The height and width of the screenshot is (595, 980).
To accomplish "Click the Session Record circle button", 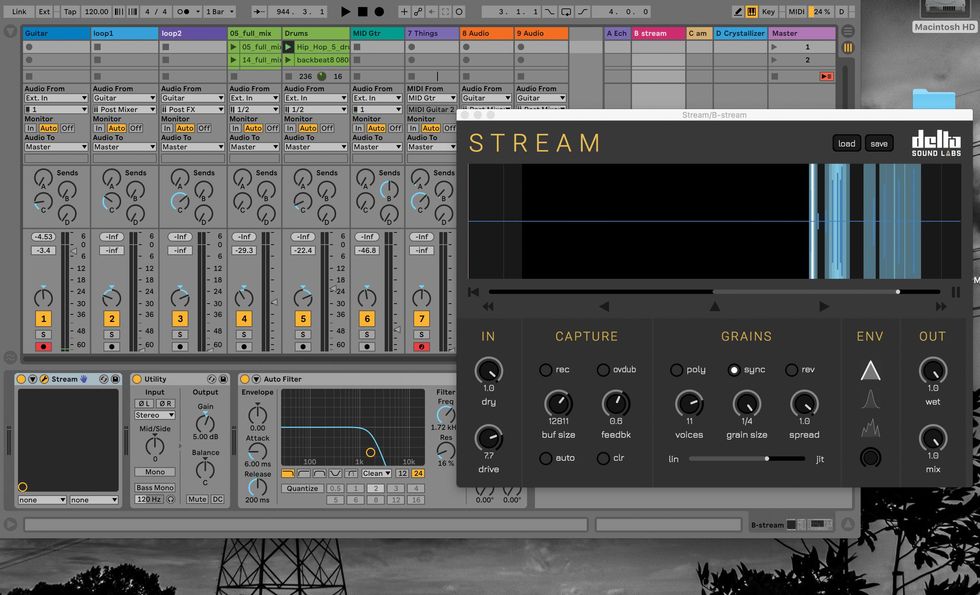I will coord(459,11).
